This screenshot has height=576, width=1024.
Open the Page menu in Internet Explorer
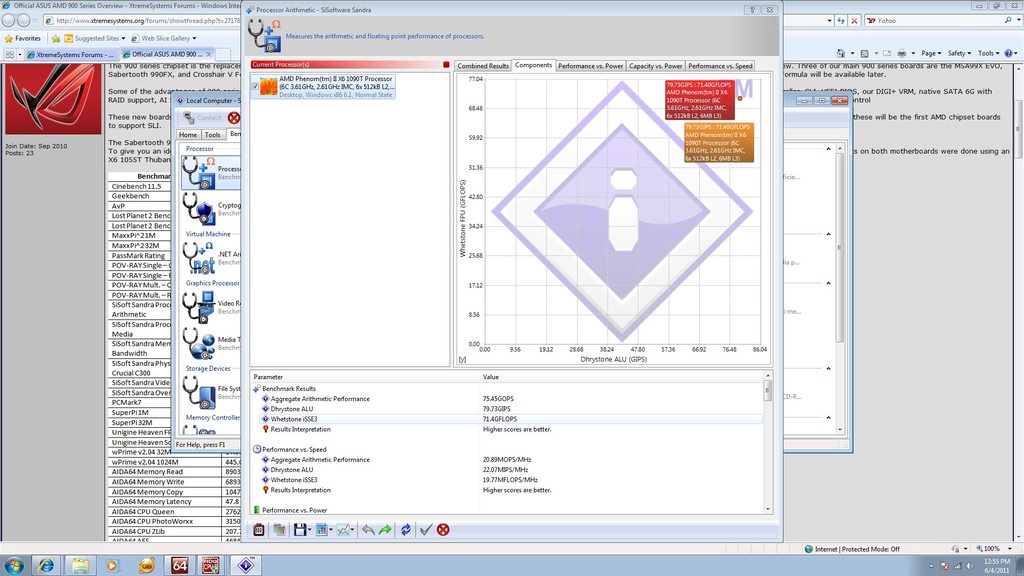point(931,53)
